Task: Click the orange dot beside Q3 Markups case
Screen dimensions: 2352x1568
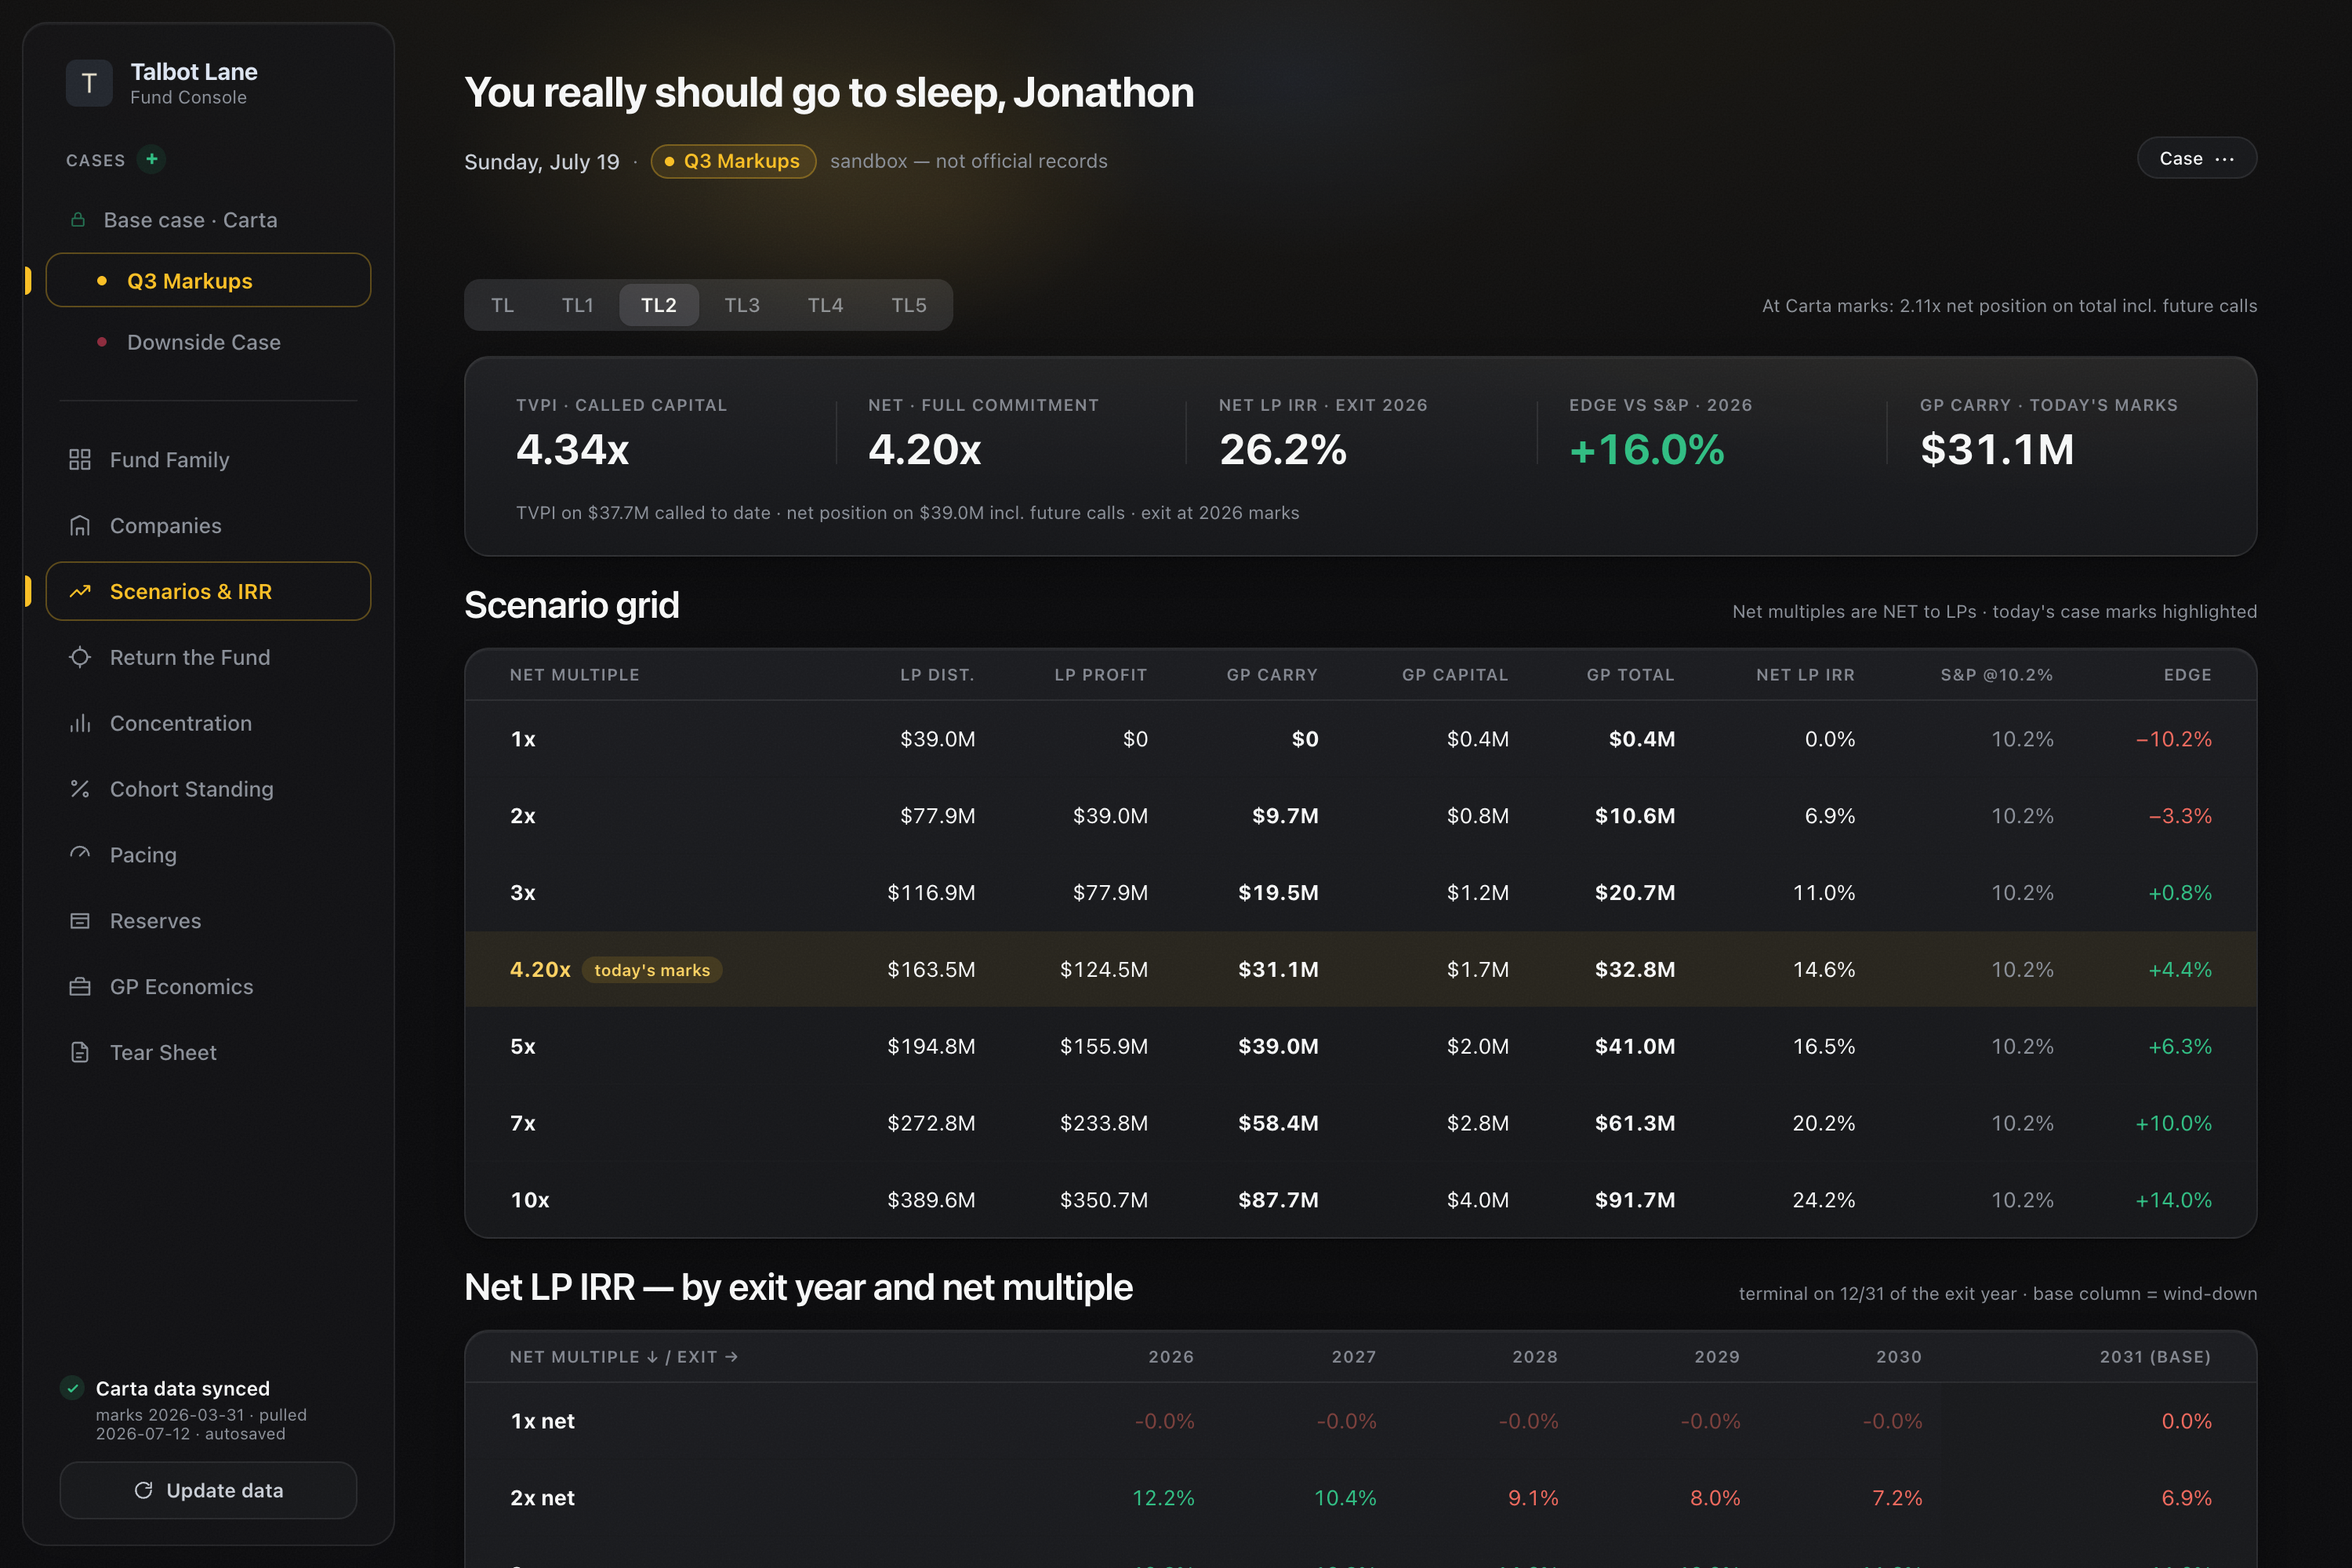Action: coord(102,281)
